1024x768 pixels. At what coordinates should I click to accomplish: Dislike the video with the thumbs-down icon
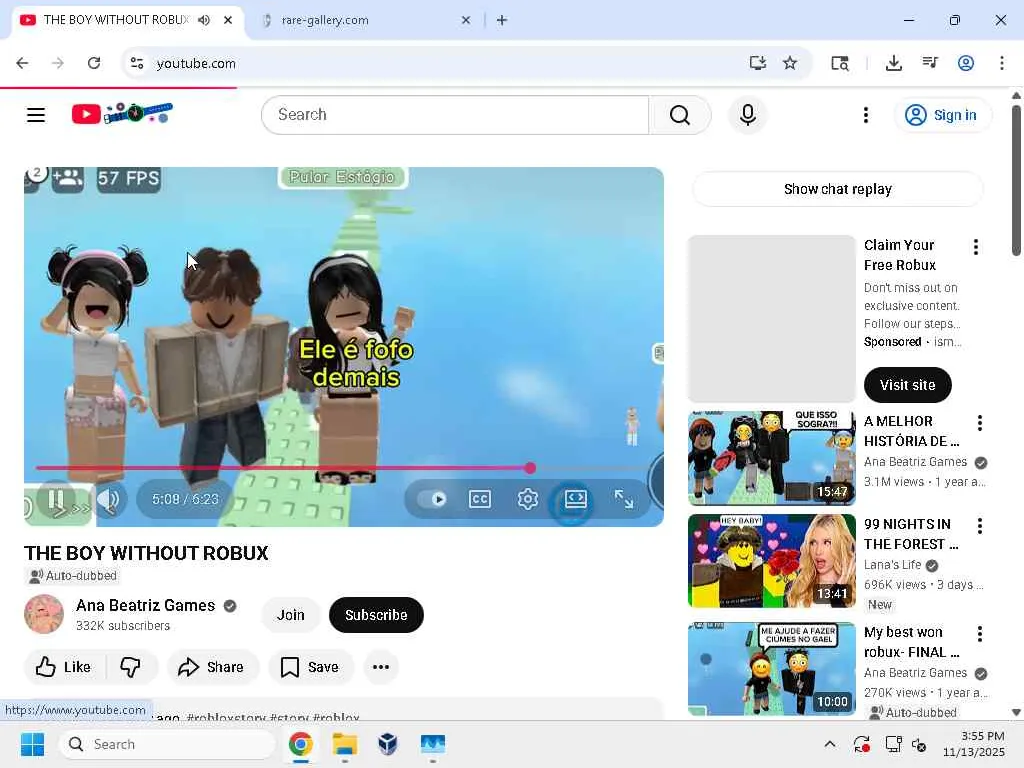tap(131, 667)
